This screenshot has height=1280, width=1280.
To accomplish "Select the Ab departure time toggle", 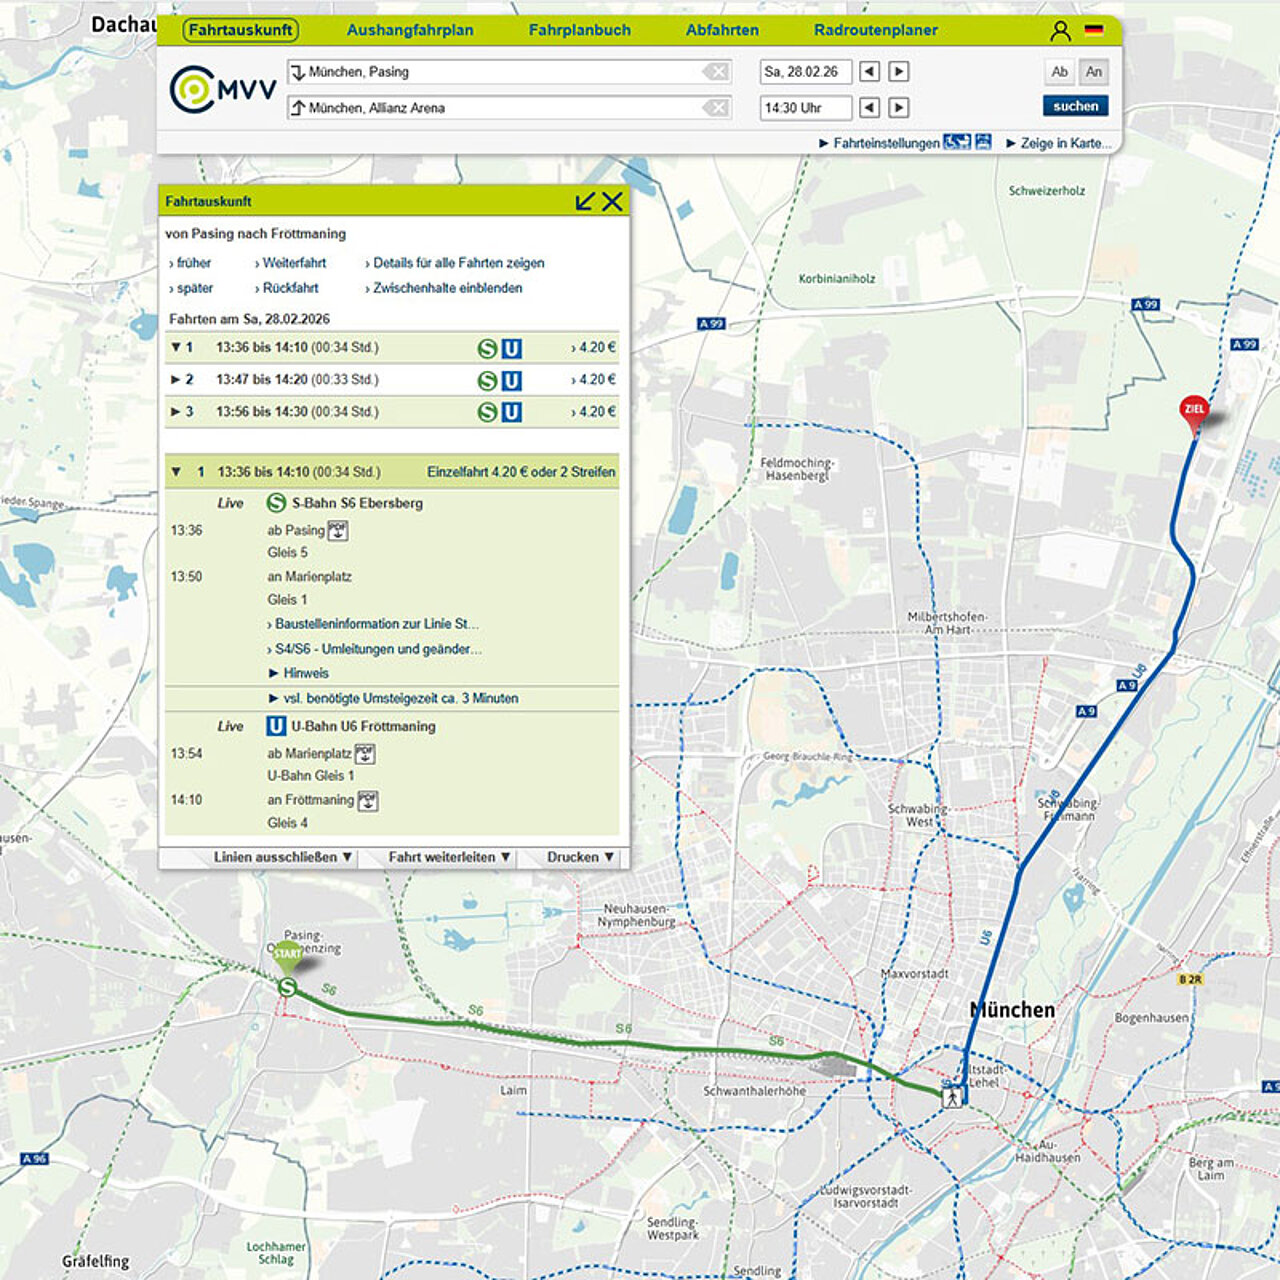I will 1059,72.
